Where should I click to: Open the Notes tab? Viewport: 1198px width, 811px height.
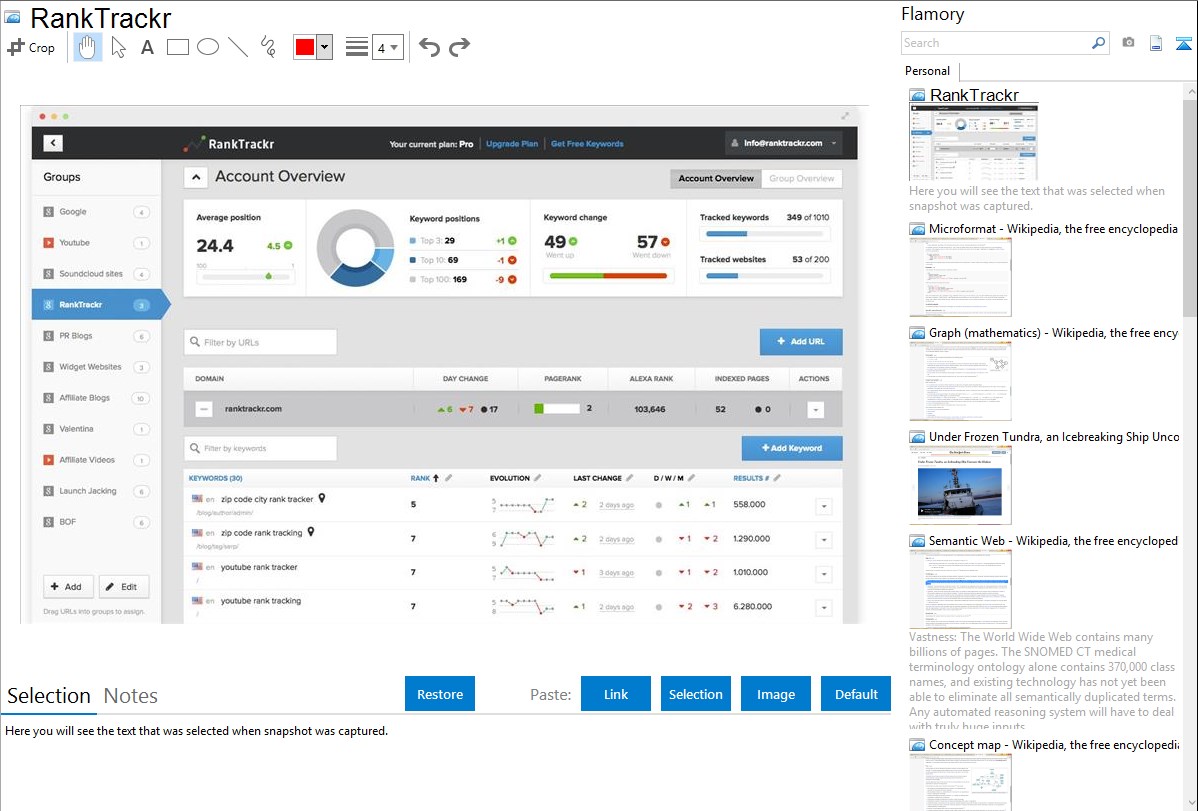pos(131,696)
